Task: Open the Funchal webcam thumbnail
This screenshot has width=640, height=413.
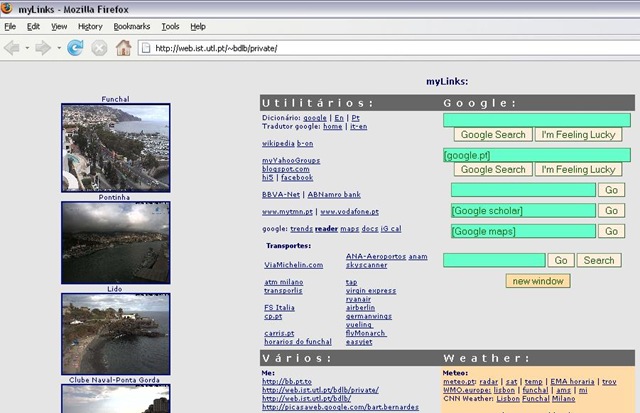Action: click(116, 147)
